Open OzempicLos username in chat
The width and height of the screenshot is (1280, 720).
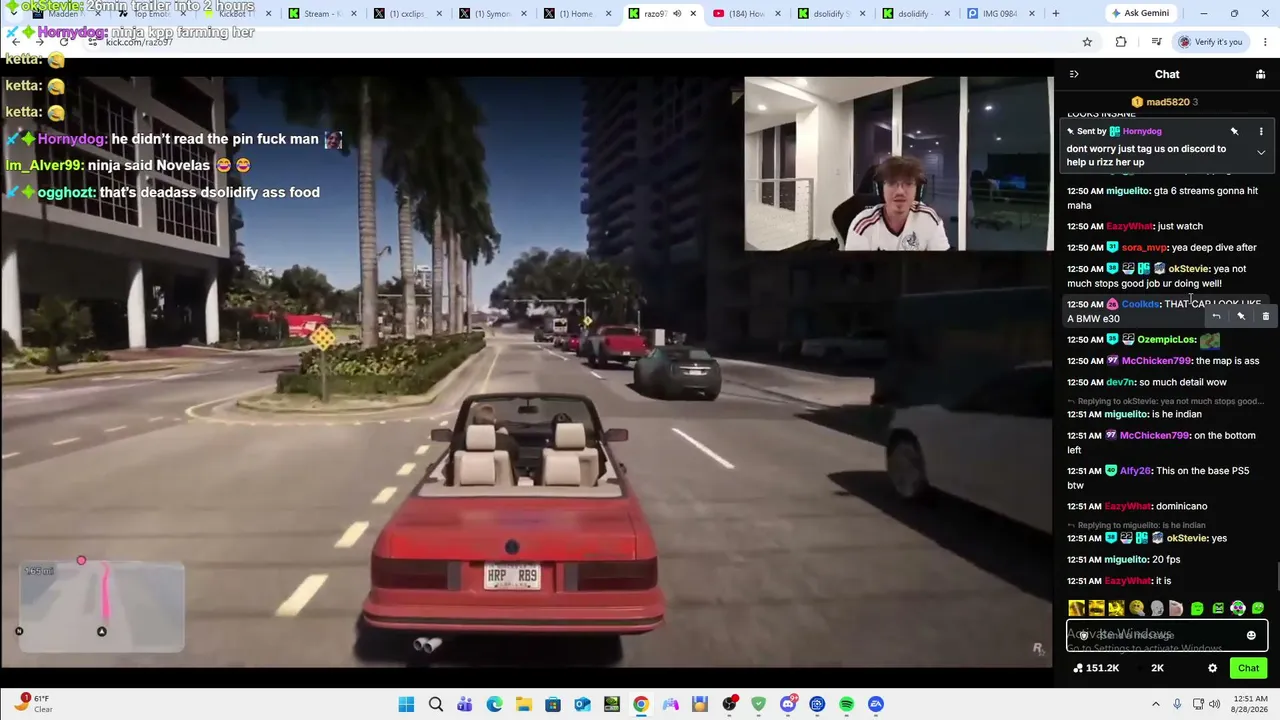pyautogui.click(x=1167, y=340)
